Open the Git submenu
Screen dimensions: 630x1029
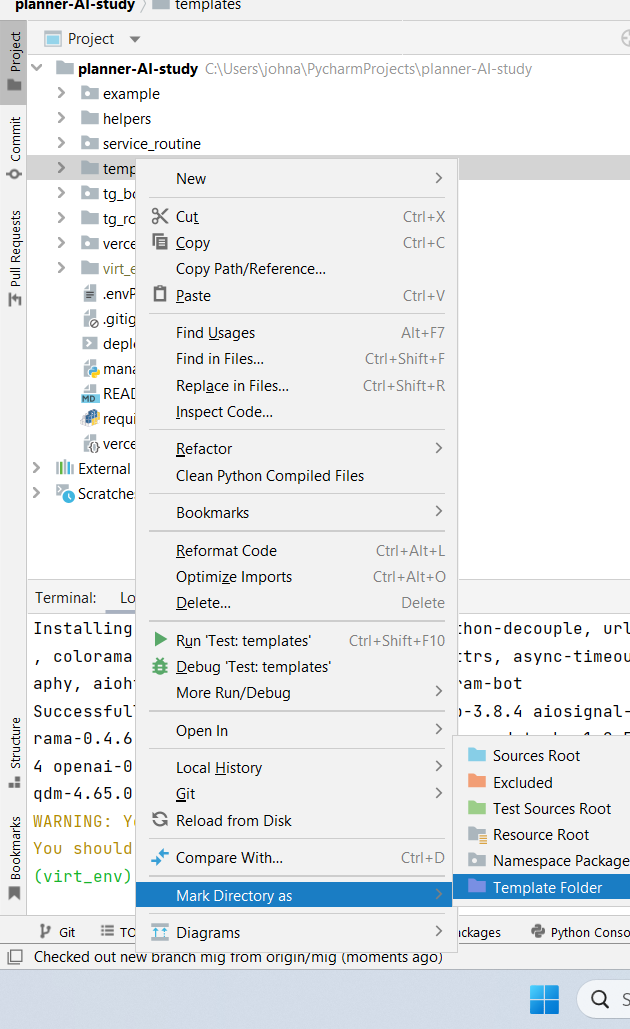pyautogui.click(x=297, y=794)
